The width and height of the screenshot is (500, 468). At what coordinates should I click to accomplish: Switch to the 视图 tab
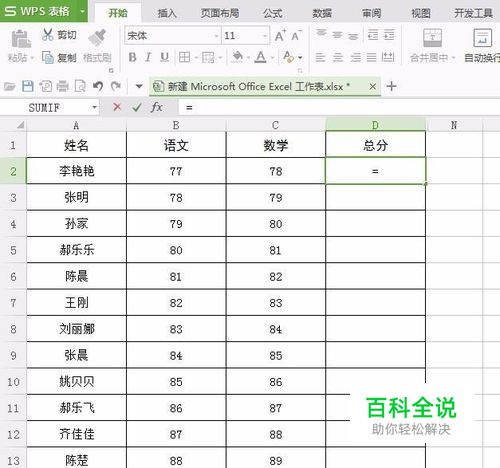click(420, 13)
